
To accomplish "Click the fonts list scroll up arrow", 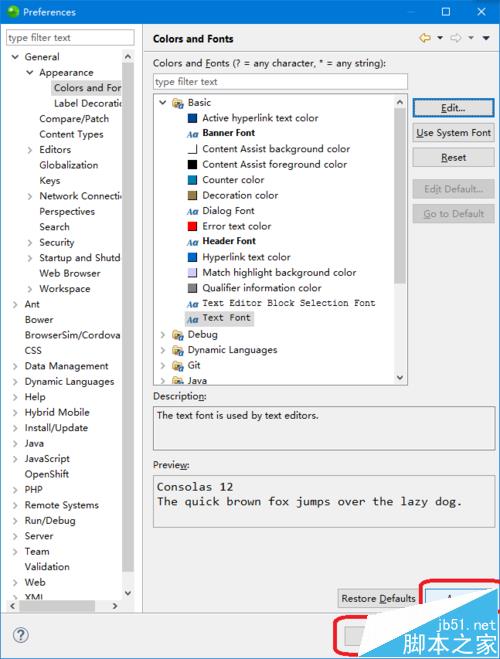I will pyautogui.click(x=400, y=102).
